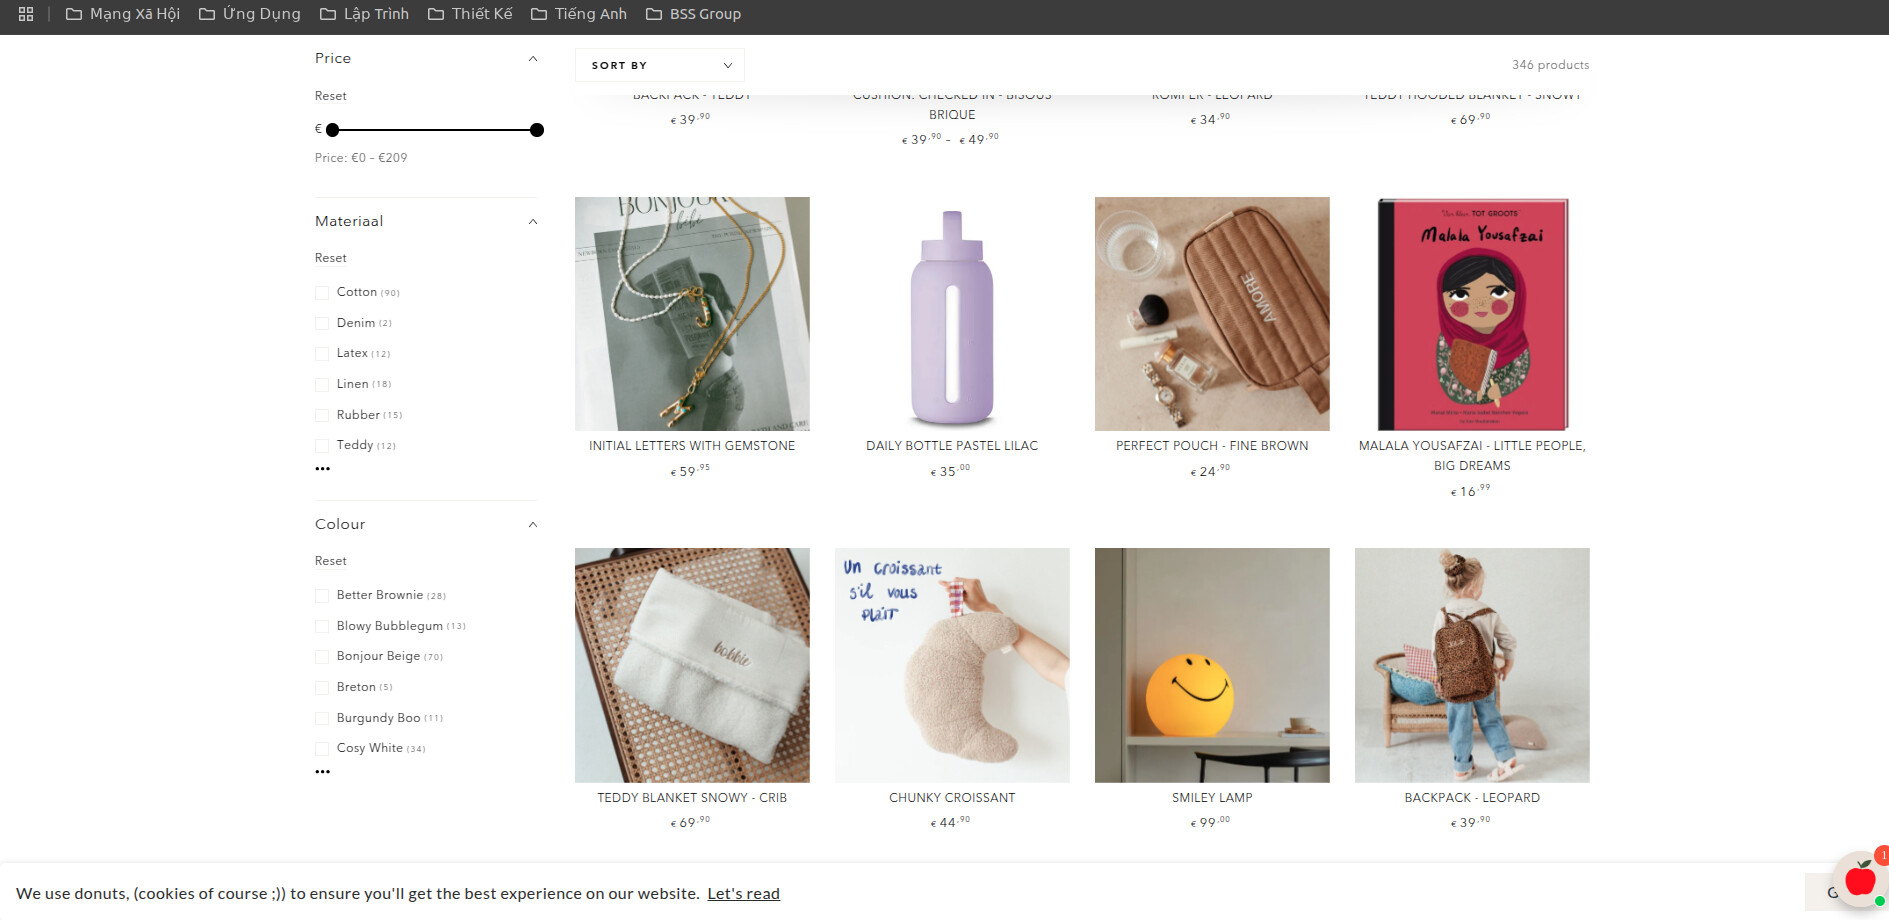Open the Tiếng Anh bookmarks menu
Image resolution: width=1889 pixels, height=920 pixels.
click(x=579, y=14)
